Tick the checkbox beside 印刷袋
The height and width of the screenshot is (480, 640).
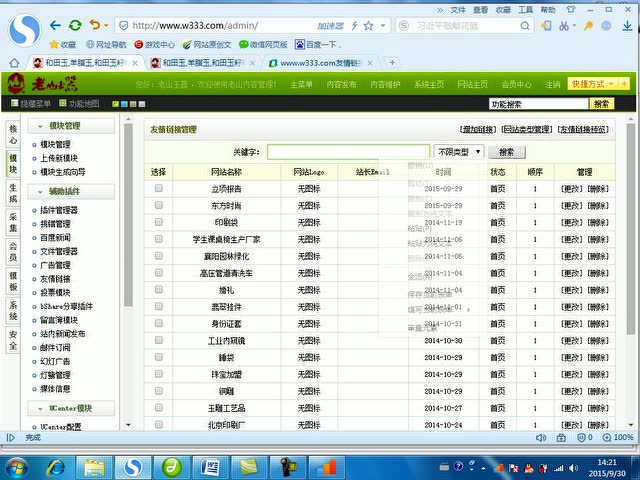coord(159,222)
